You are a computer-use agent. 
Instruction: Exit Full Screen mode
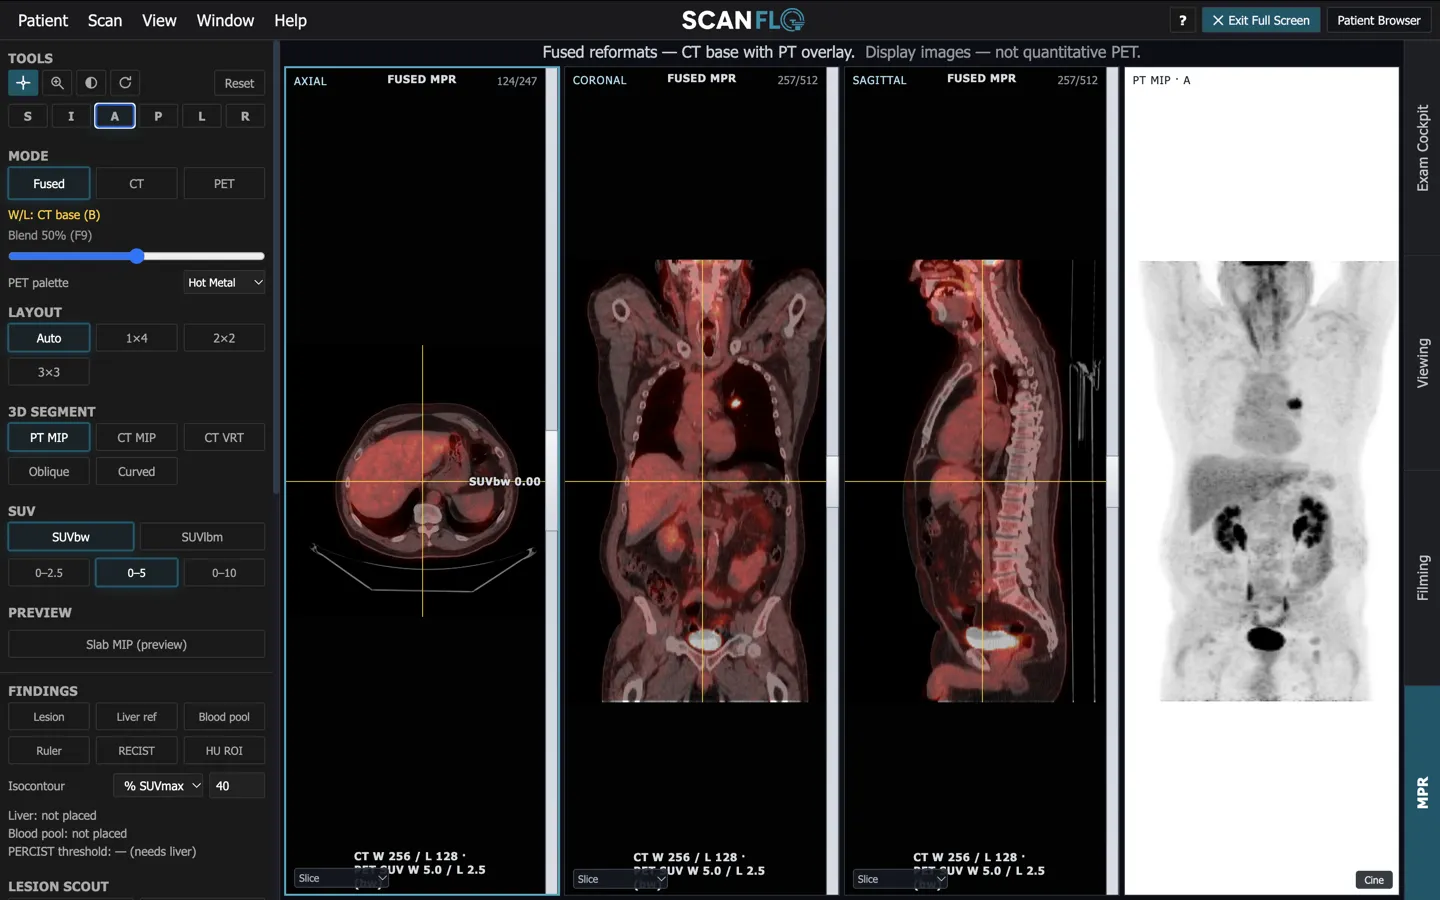1261,20
